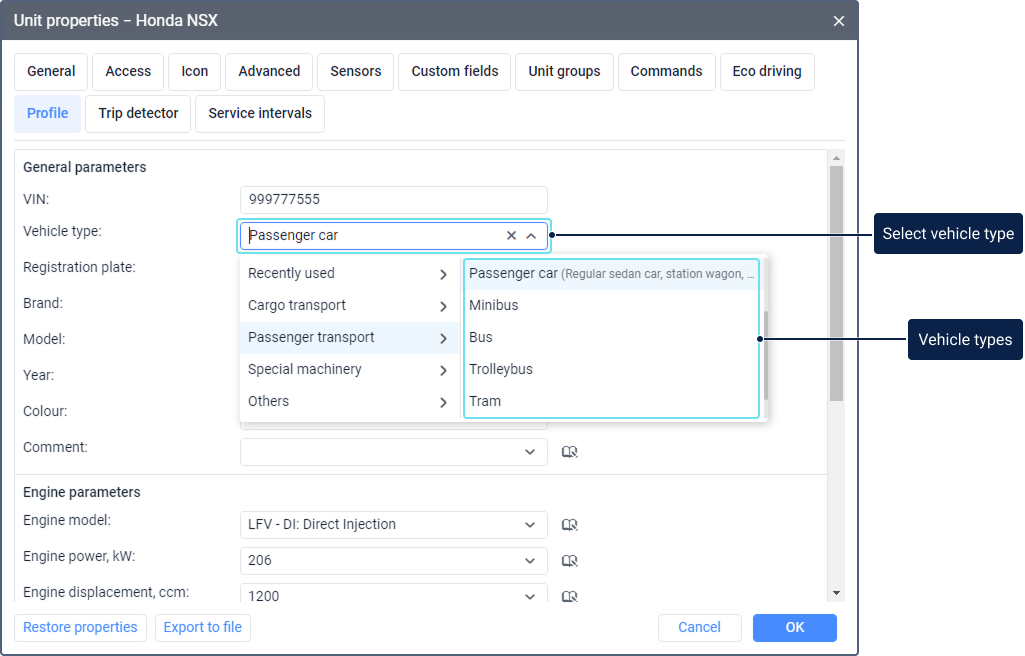Viewport: 1025px width, 656px height.
Task: Collapse the Vehicle type dropdown
Action: [531, 236]
